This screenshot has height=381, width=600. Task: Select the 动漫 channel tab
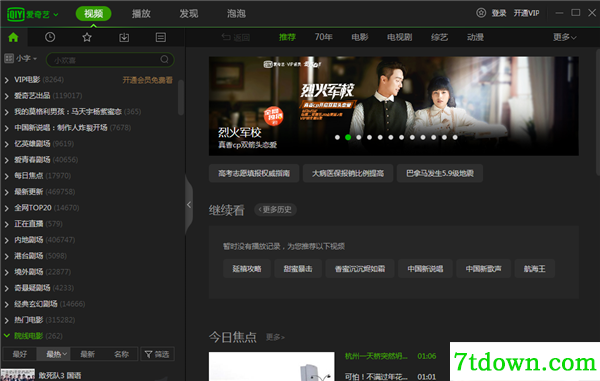(475, 37)
